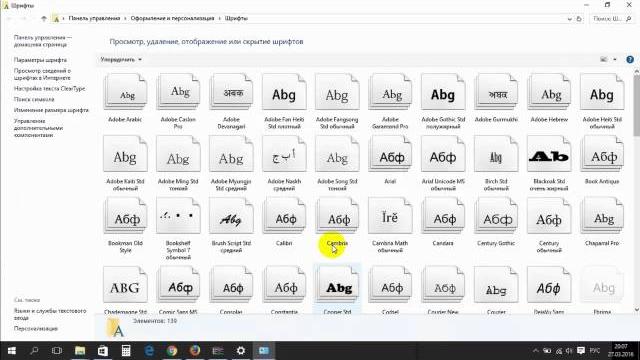Open Поиск символа link

pos(34,99)
